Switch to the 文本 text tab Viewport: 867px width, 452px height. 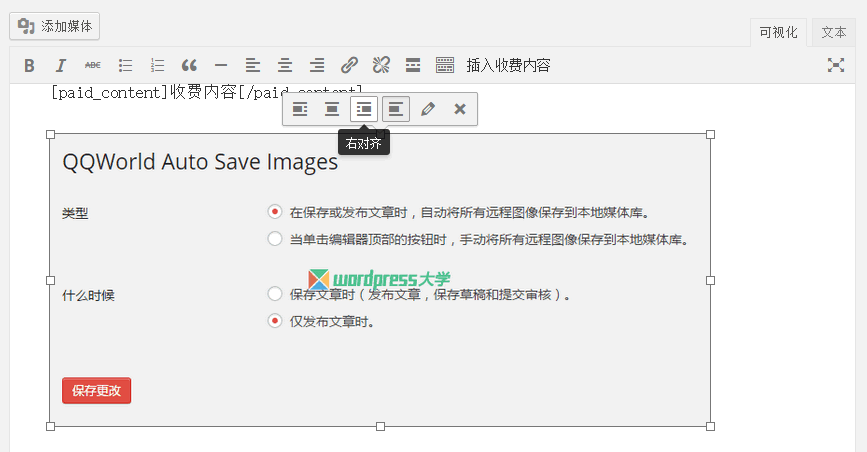tap(834, 33)
